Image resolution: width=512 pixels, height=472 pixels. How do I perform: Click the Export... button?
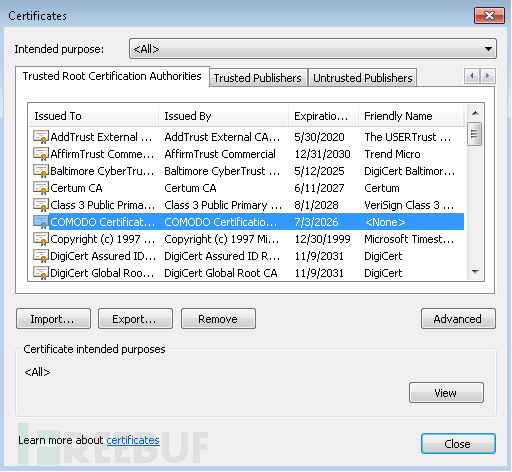tap(135, 319)
